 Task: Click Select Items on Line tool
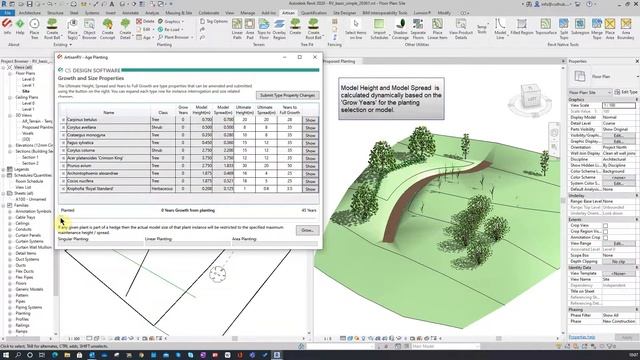click(x=356, y=29)
